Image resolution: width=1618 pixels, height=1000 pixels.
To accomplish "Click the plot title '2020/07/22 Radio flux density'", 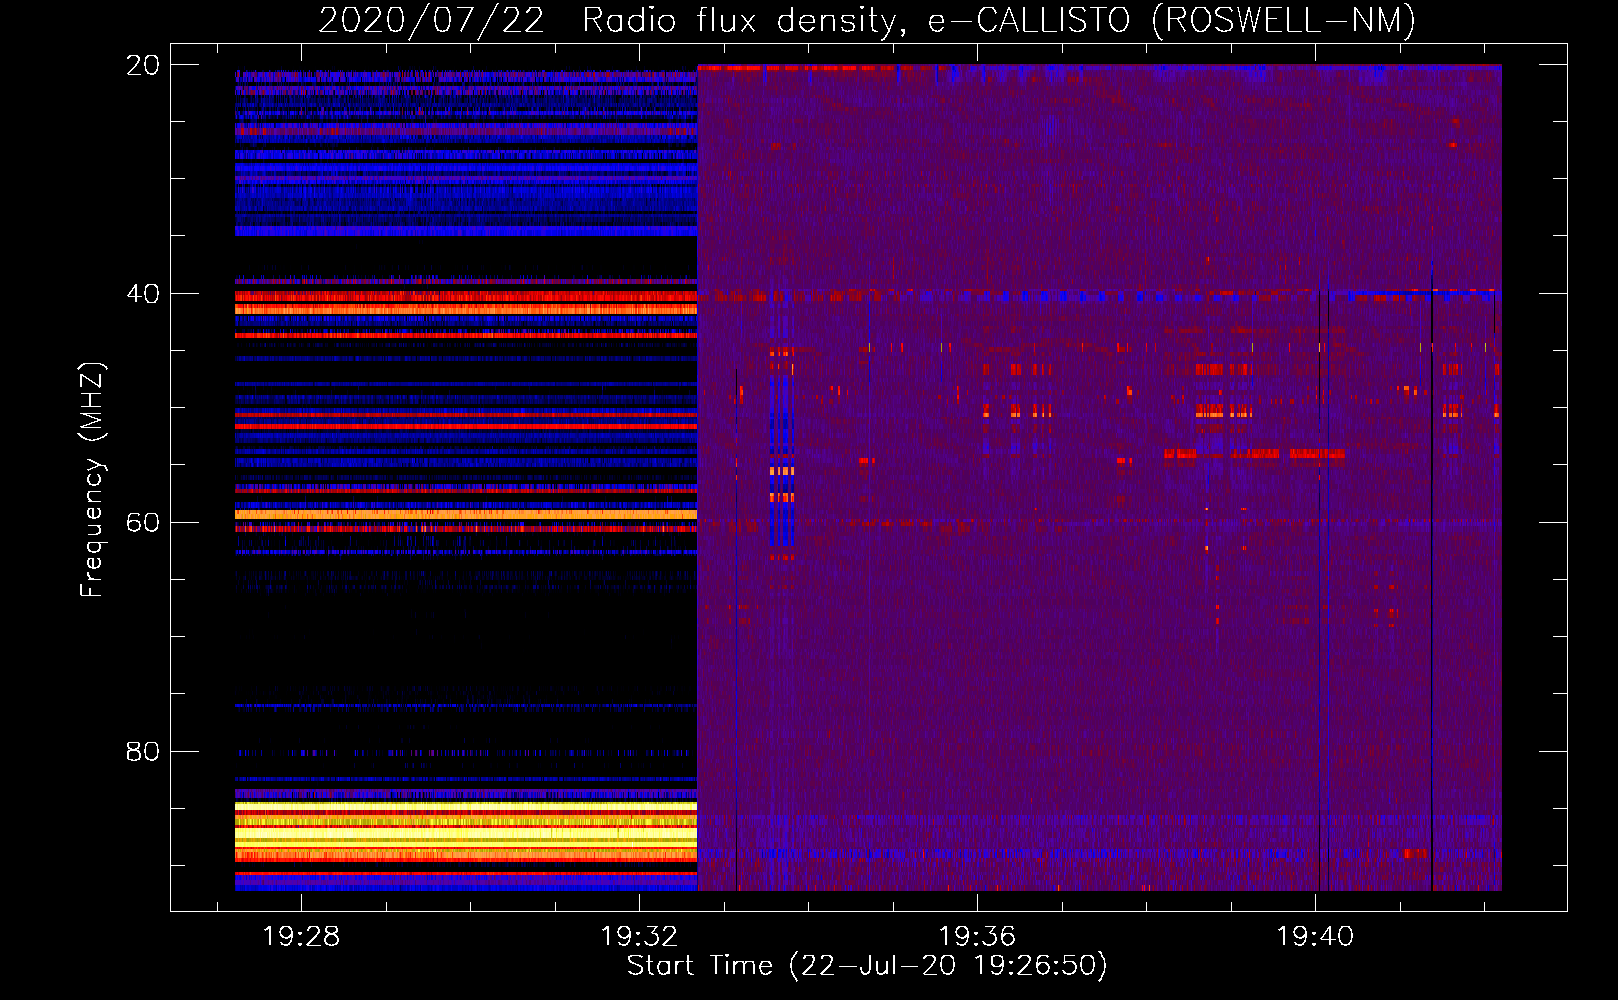I will [x=866, y=20].
